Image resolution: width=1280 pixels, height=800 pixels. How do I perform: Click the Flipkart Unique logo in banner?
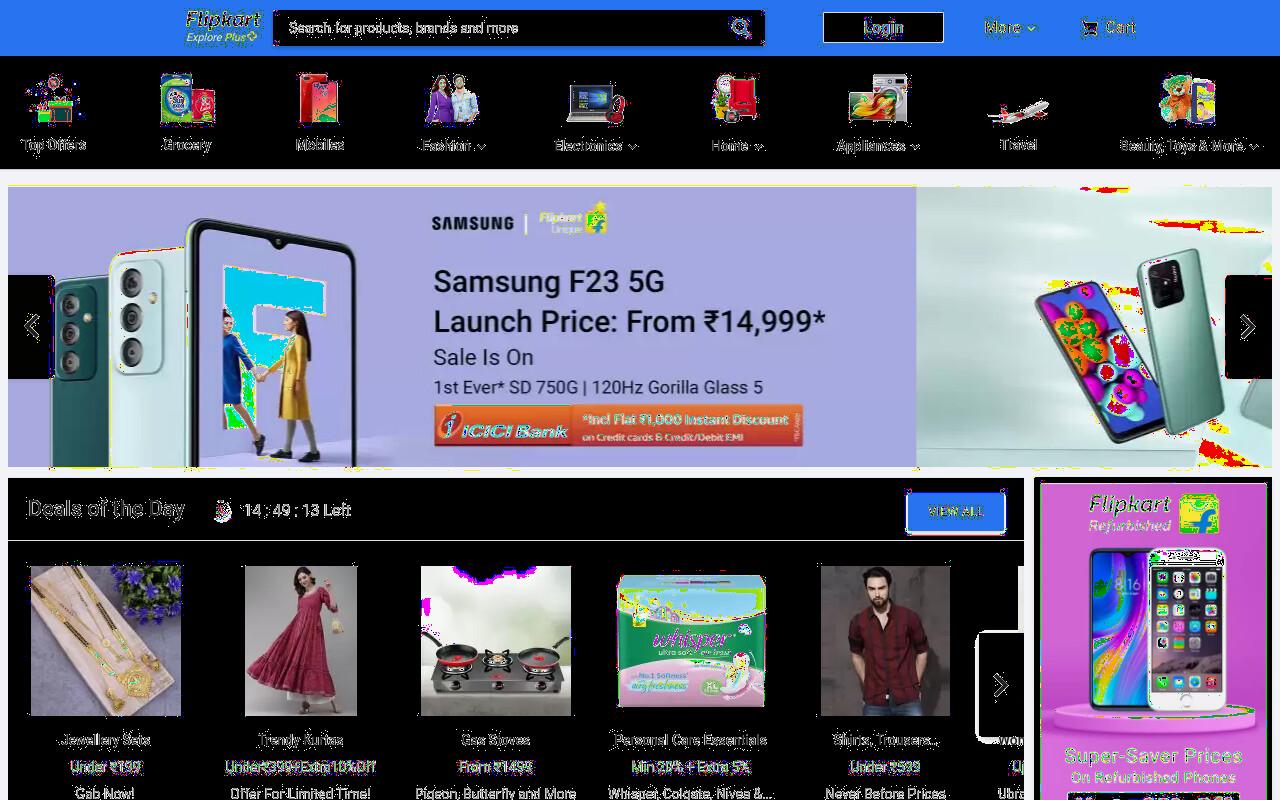point(572,220)
